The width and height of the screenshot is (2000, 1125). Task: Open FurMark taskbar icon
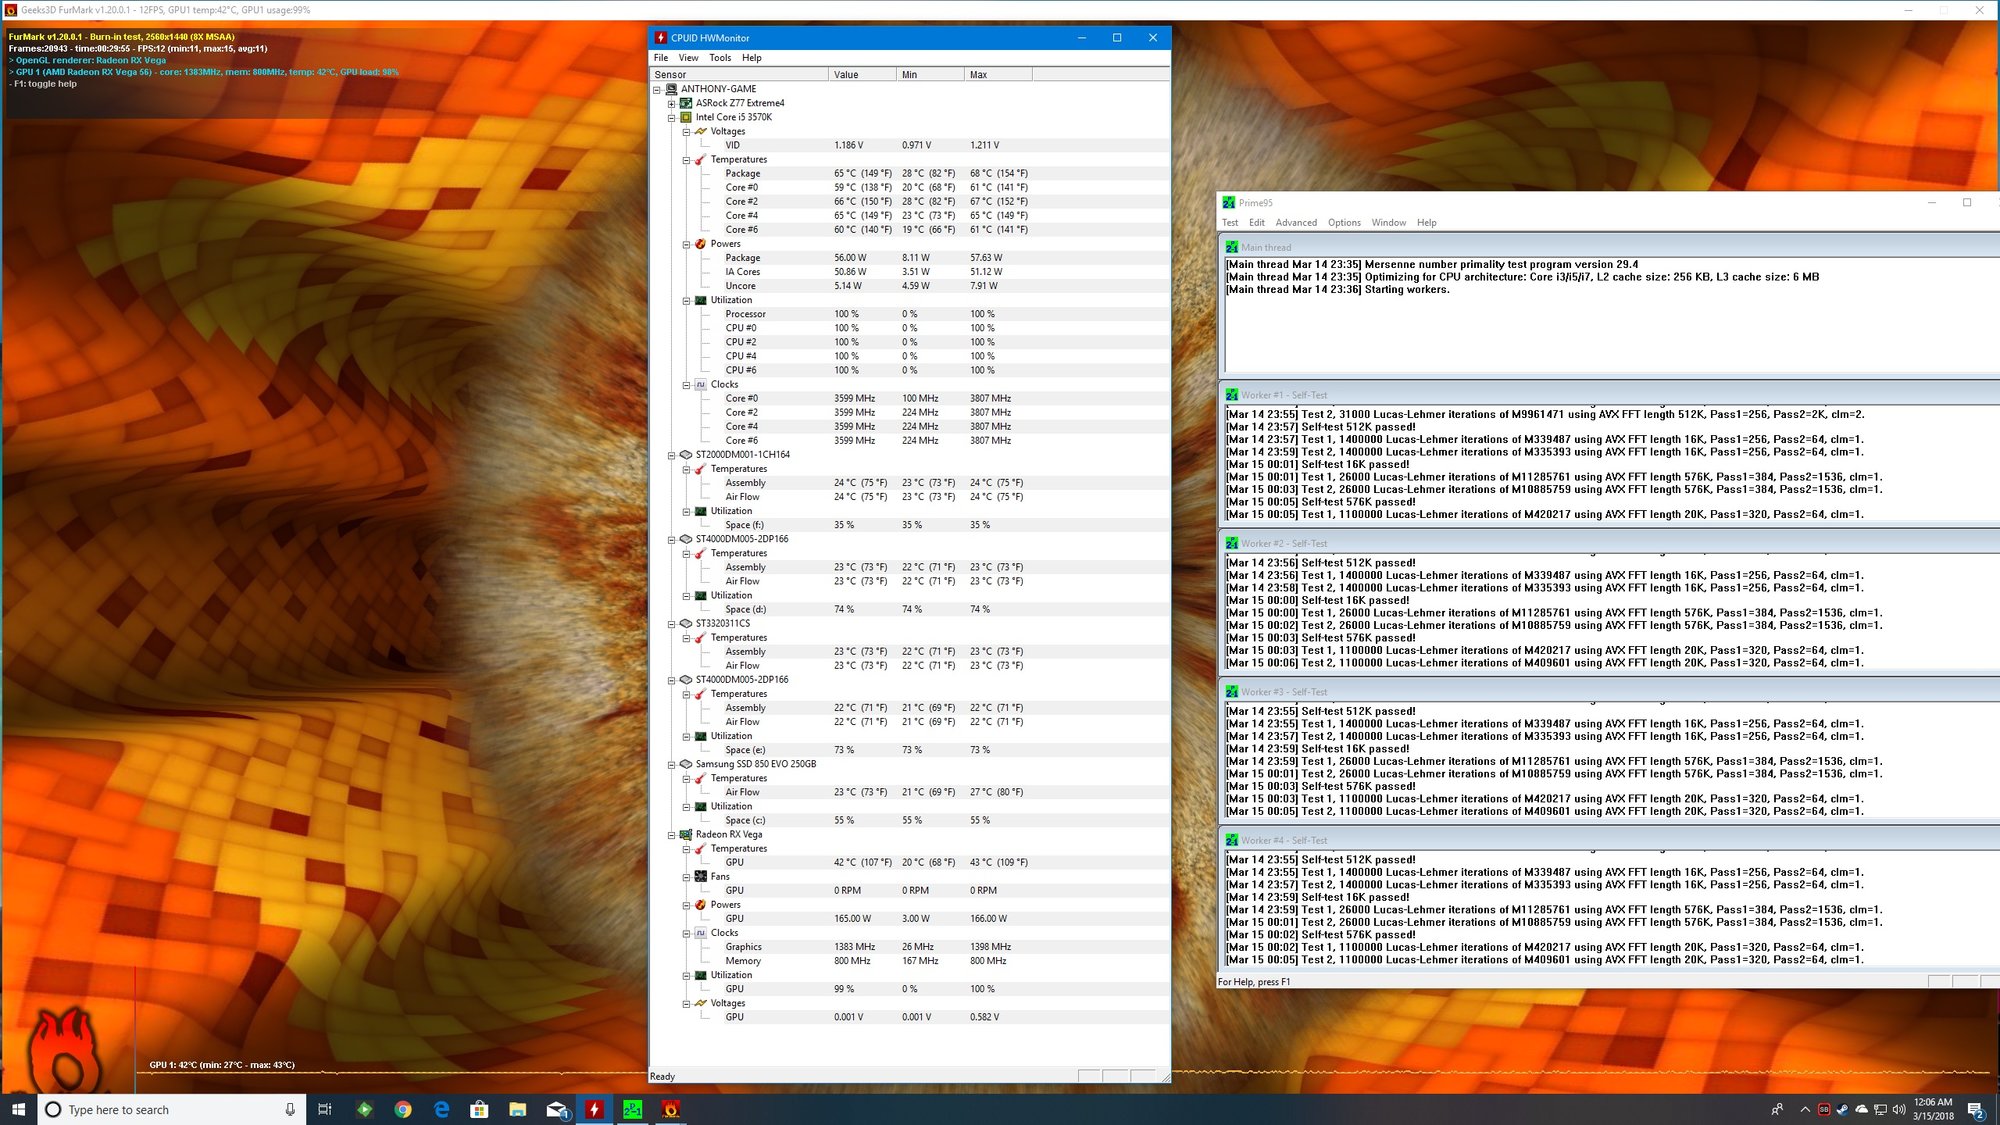point(671,1109)
